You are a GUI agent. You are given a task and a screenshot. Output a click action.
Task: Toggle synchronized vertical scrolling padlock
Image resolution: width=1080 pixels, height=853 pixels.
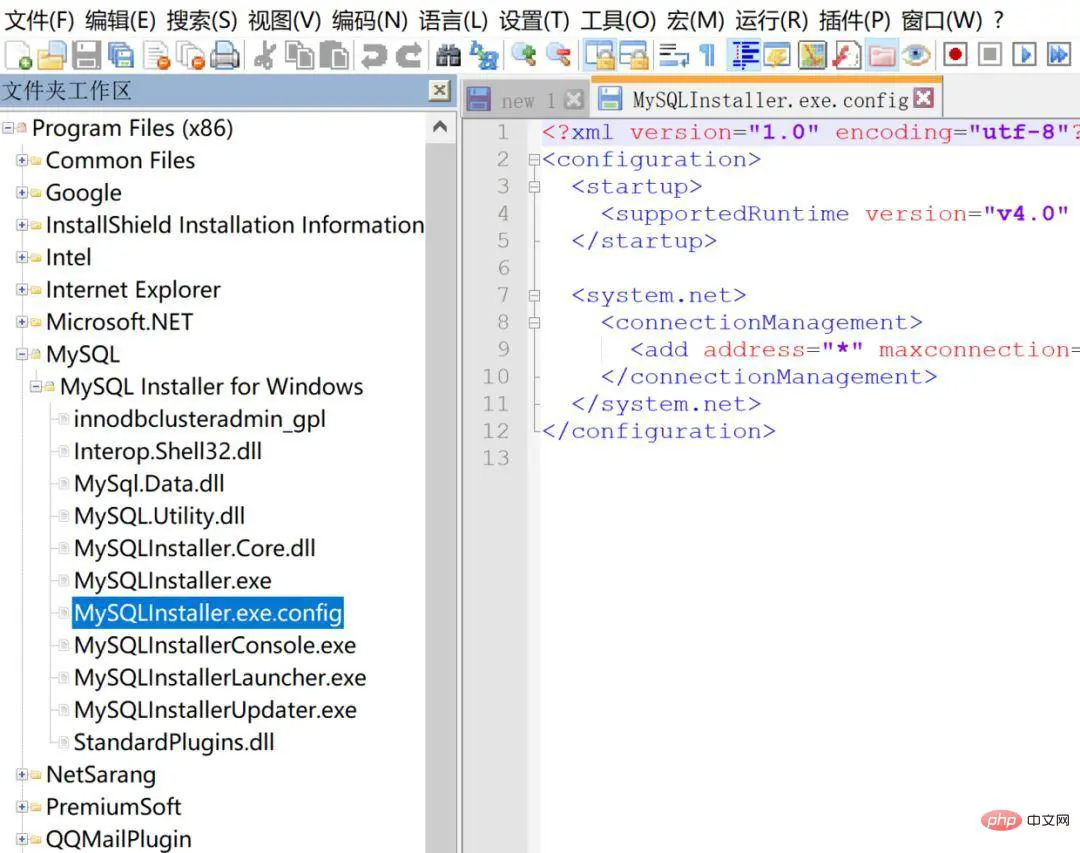pyautogui.click(x=600, y=56)
